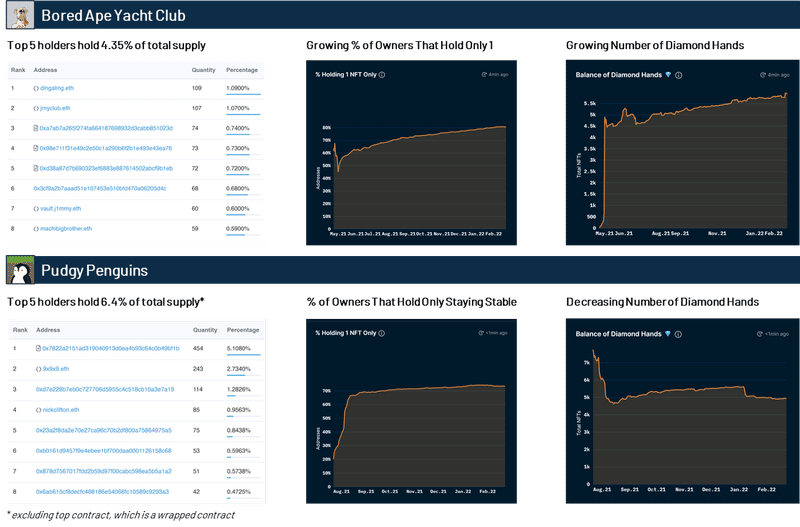The width and height of the screenshot is (800, 527).
Task: Click refresh icon on Pudgy % Holding chart
Action: (481, 333)
